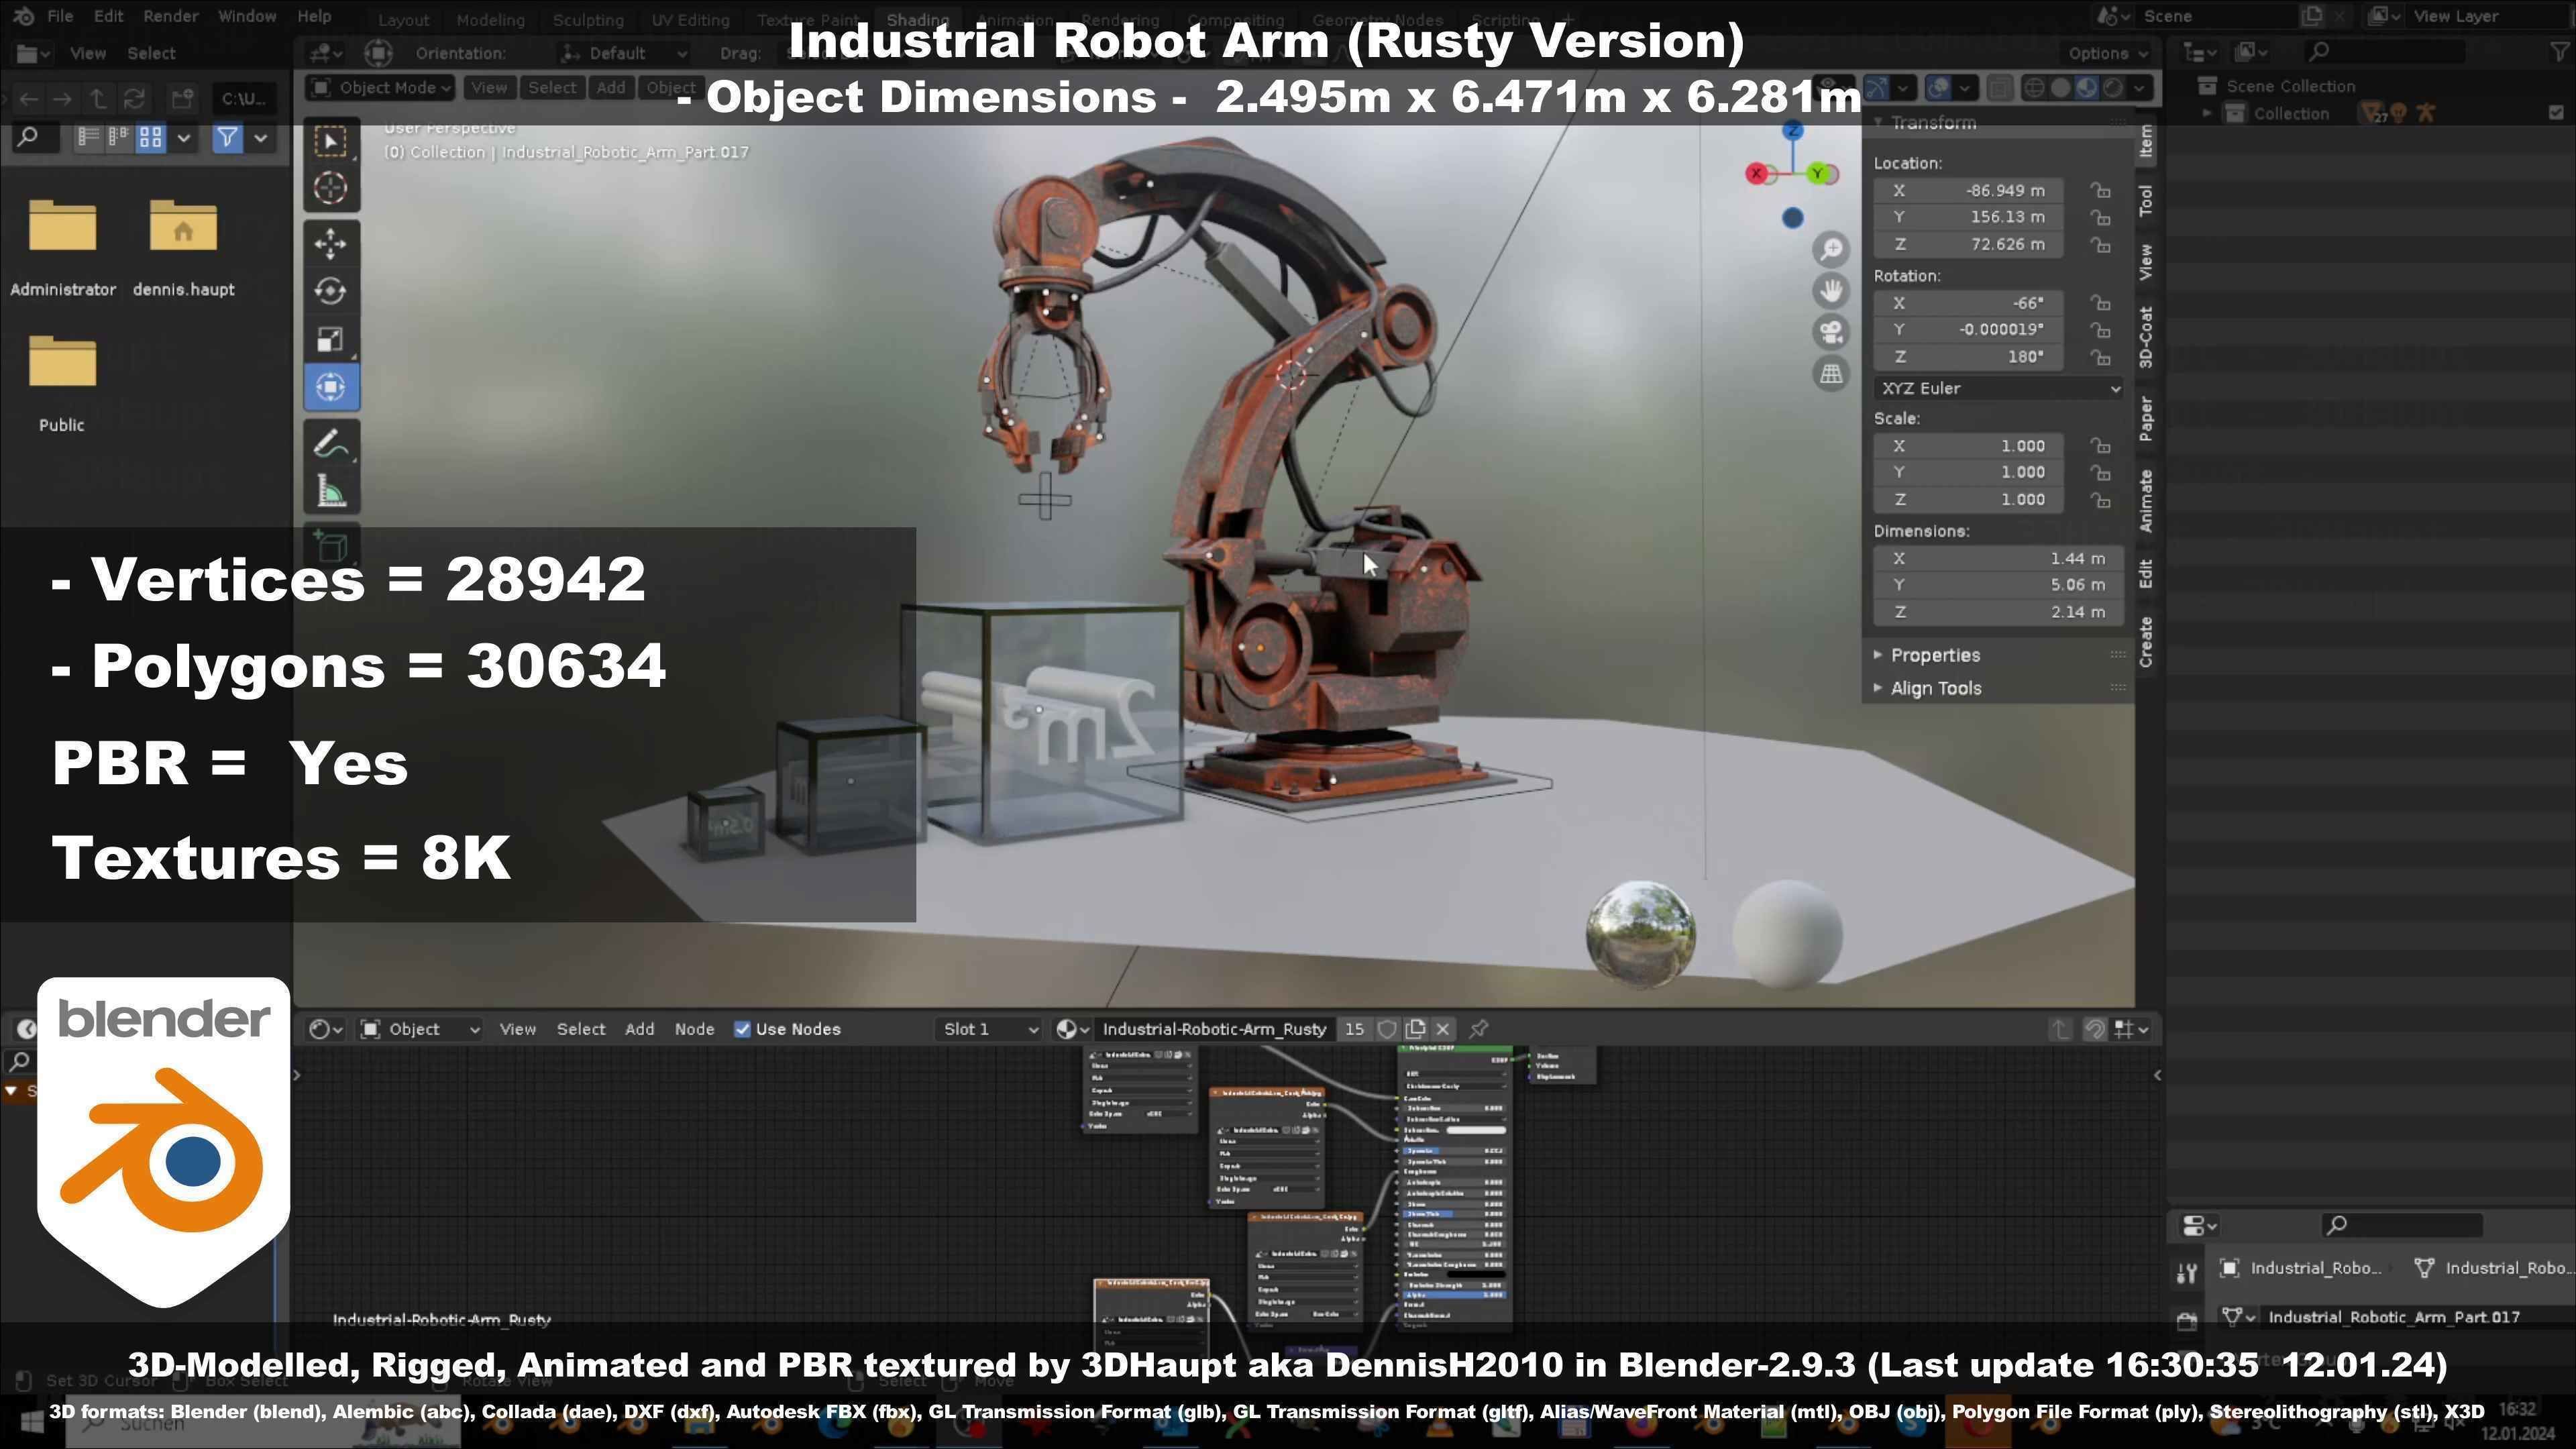
Task: Choose the Move tool in viewport toolbar
Action: 331,243
